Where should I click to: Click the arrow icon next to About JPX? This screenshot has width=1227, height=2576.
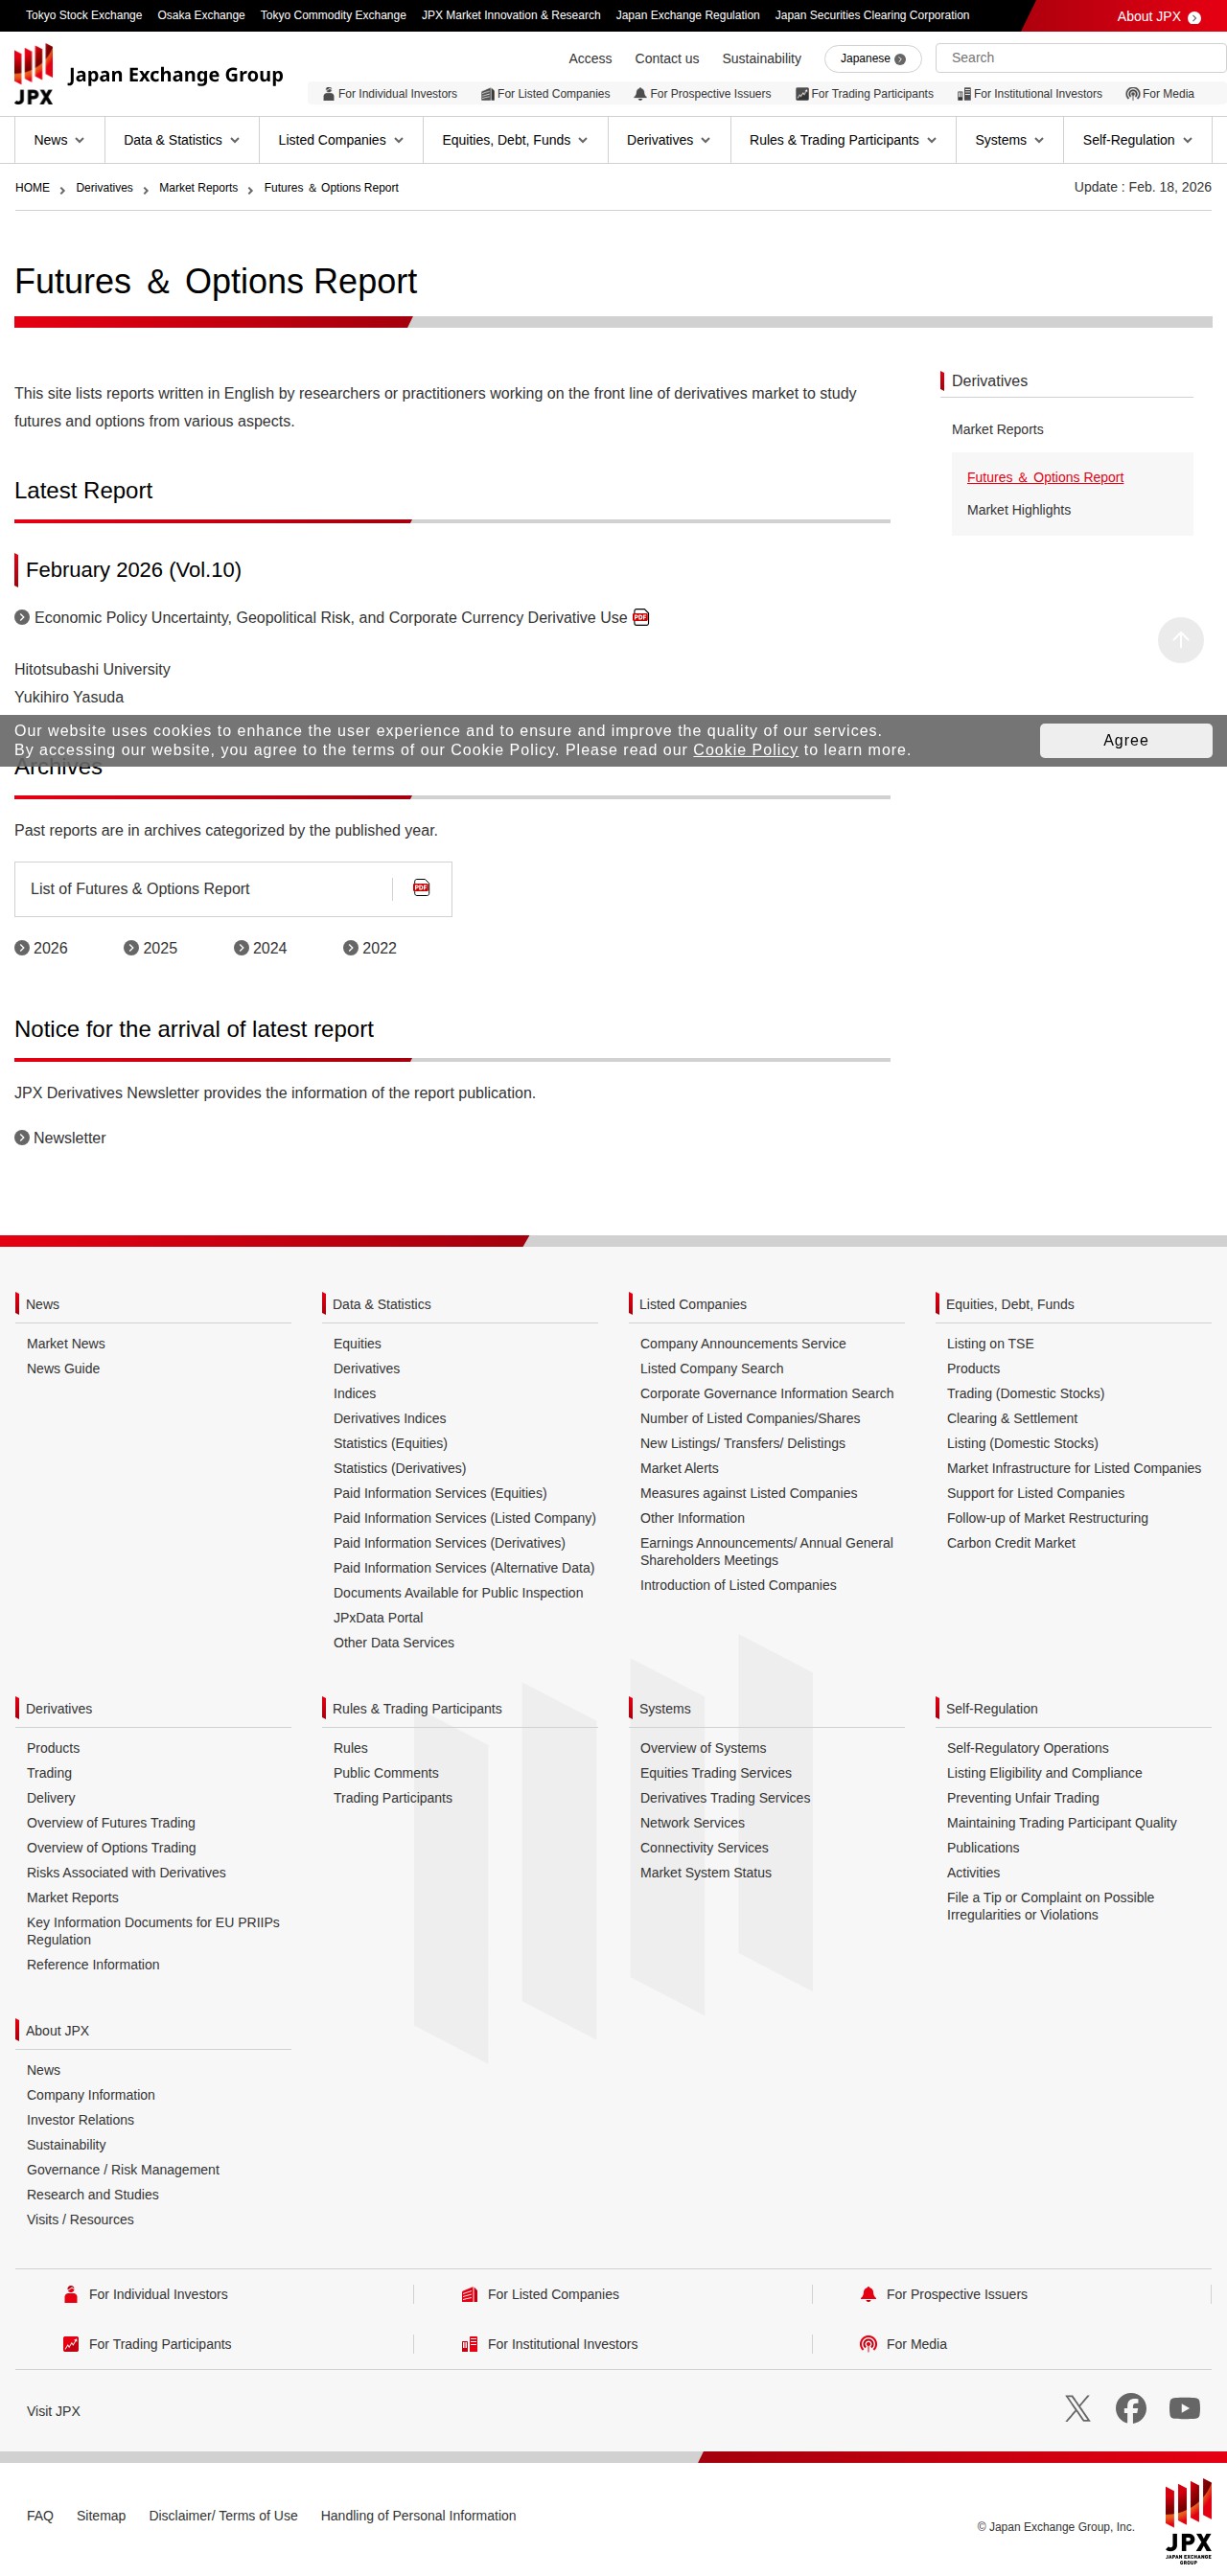click(1194, 17)
